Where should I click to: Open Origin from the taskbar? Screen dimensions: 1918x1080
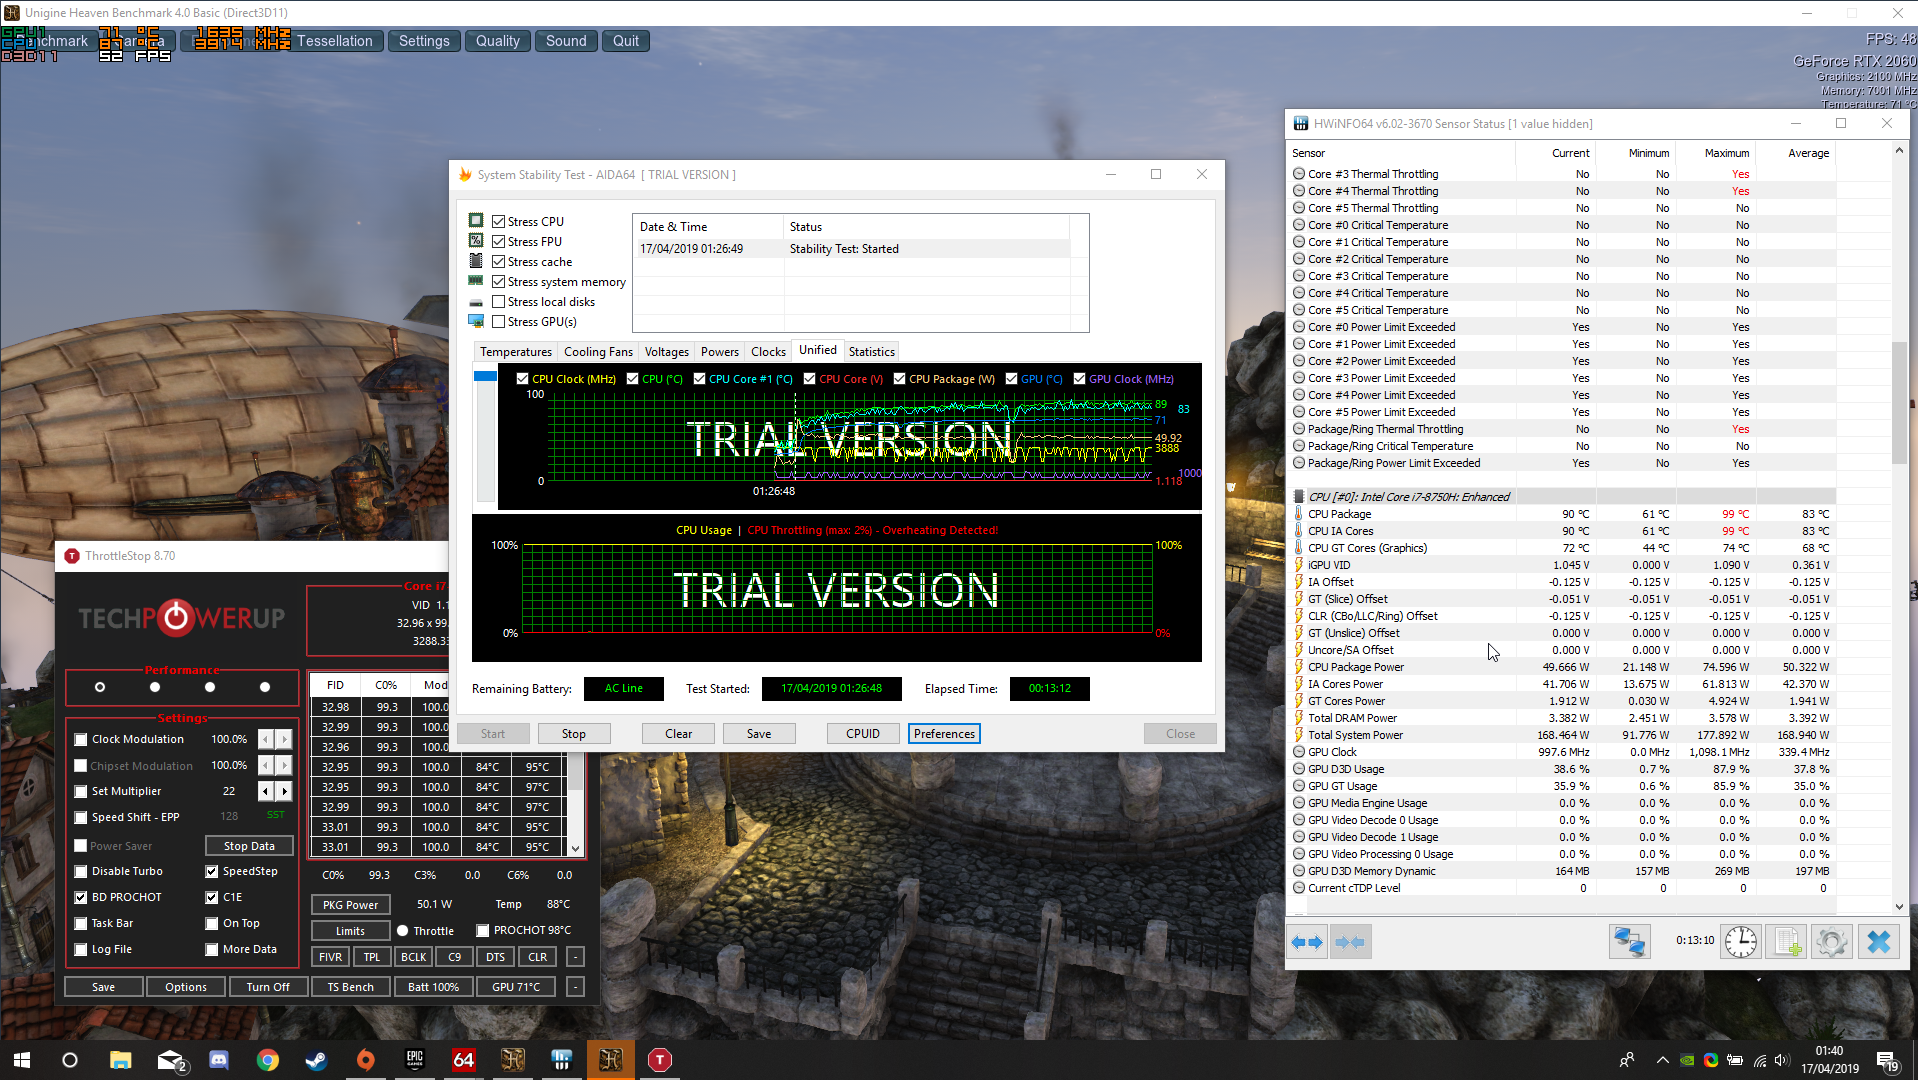(x=366, y=1060)
